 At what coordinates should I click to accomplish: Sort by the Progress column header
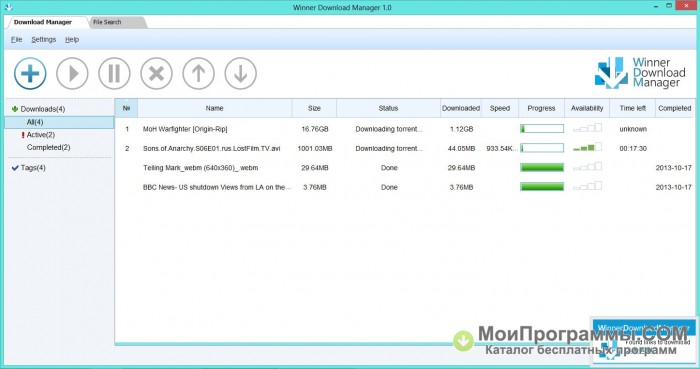click(541, 108)
